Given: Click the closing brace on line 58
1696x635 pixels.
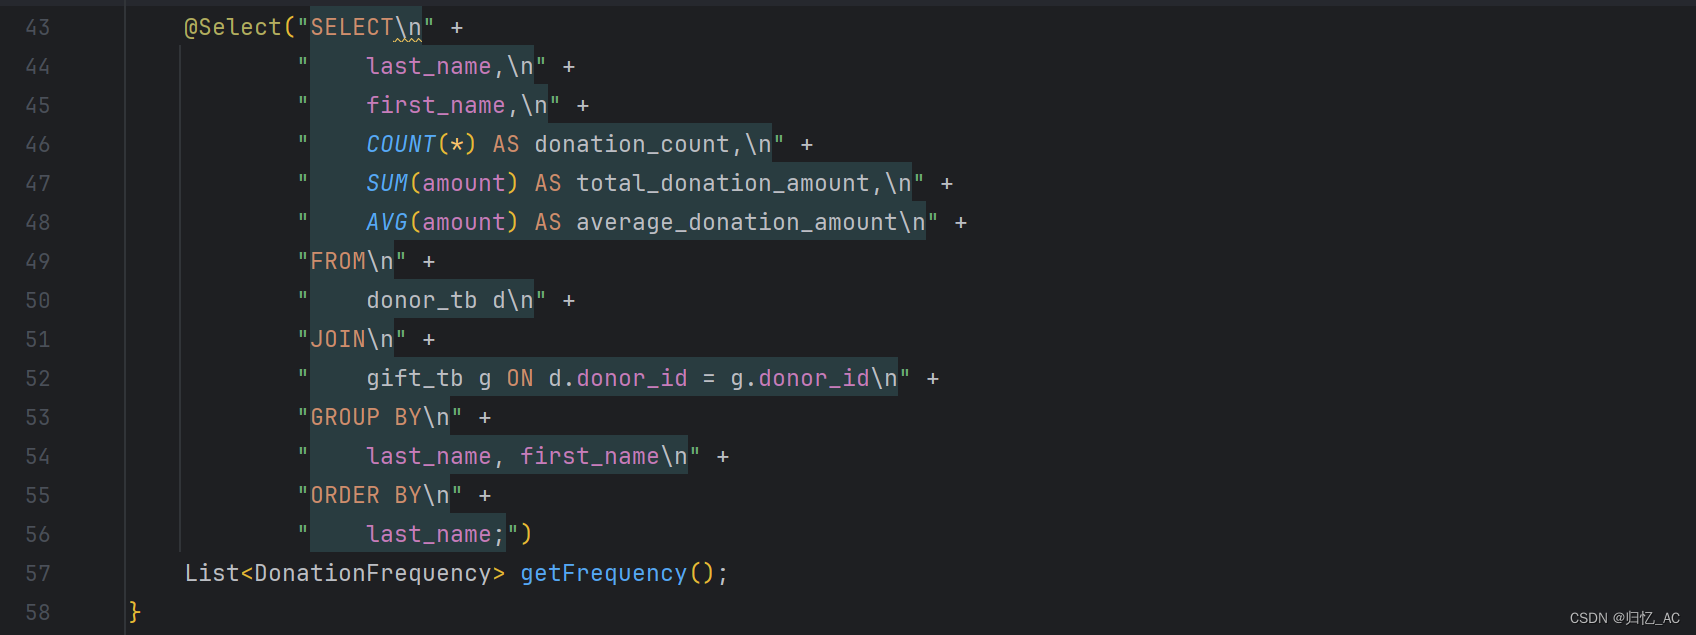Looking at the screenshot, I should pos(135,612).
